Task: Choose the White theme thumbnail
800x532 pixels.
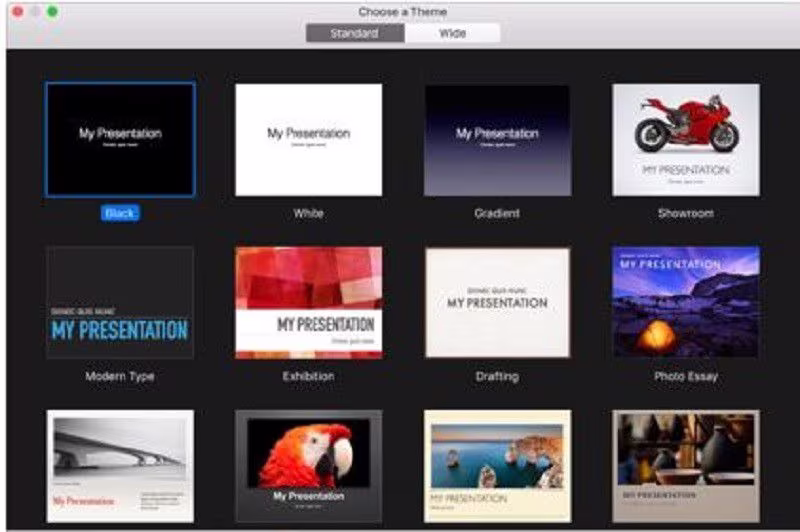Action: (309, 140)
